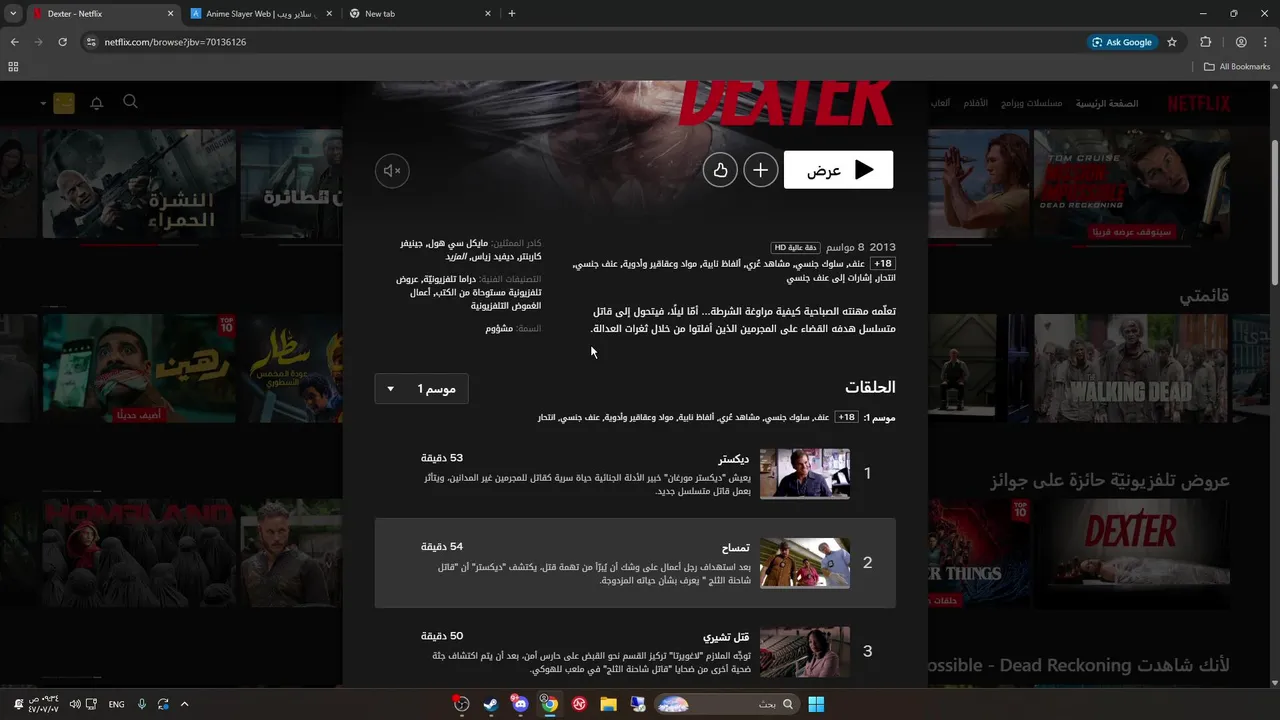Close the Dexter - Netflix tab

(x=170, y=14)
